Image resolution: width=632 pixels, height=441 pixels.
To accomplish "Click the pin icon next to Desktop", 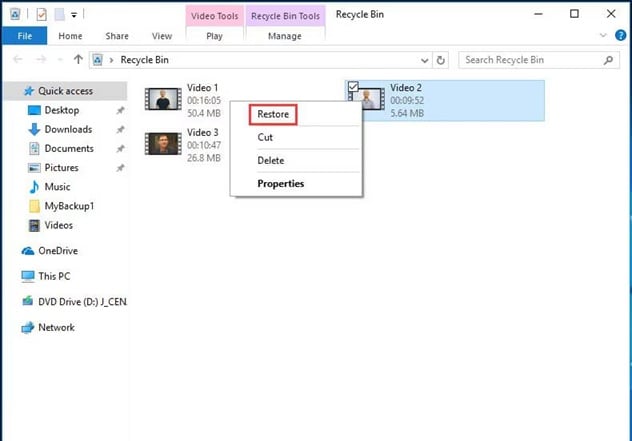I will point(120,110).
